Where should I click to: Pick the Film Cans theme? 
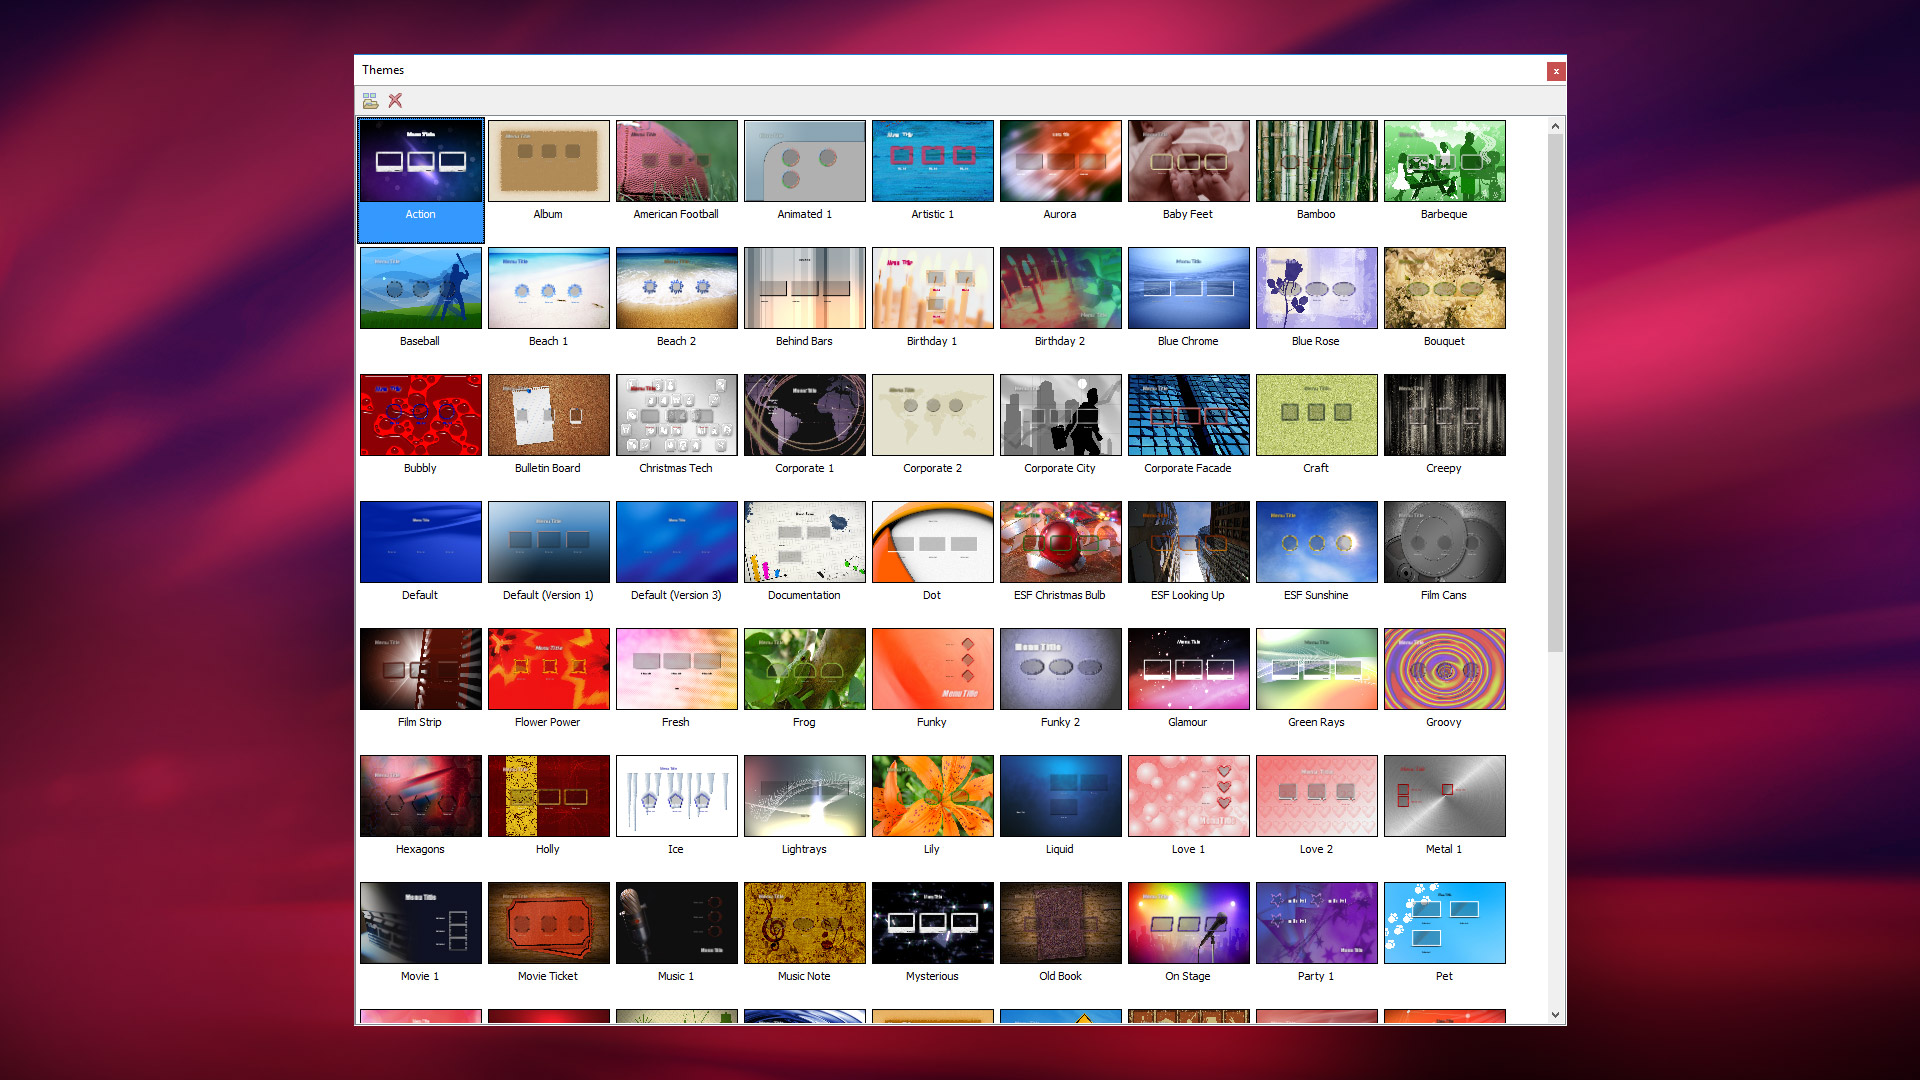pos(1444,541)
